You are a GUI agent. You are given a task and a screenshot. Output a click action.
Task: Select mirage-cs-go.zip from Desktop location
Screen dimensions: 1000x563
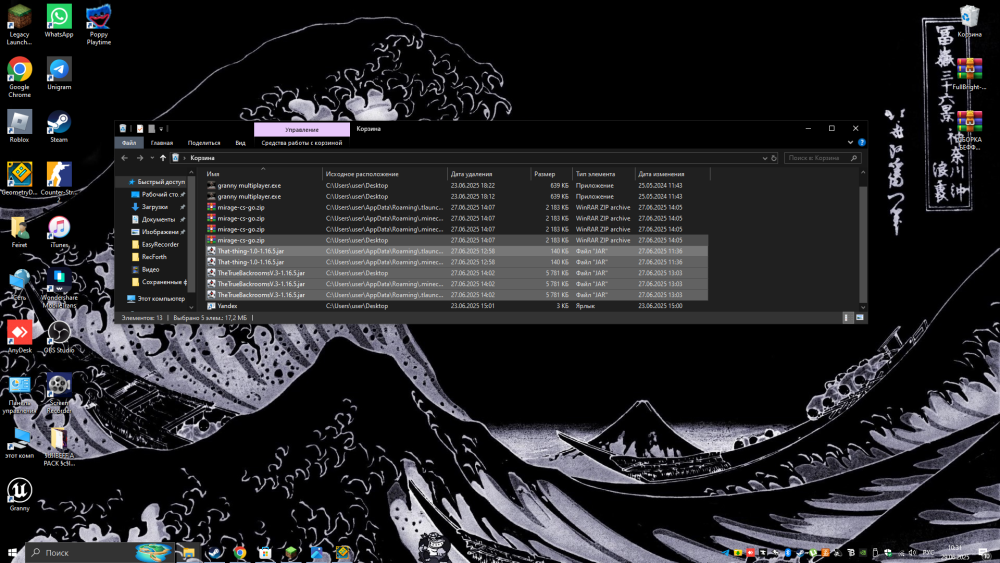[x=456, y=240]
